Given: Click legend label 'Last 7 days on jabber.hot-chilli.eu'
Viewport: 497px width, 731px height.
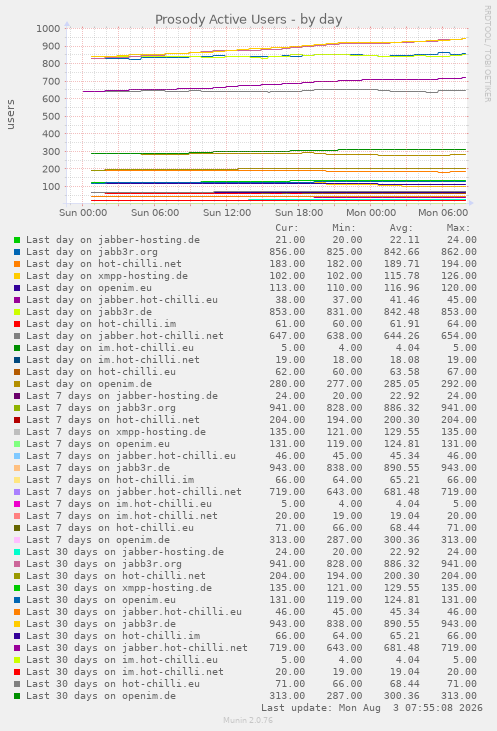Looking at the screenshot, I should click(131, 456).
